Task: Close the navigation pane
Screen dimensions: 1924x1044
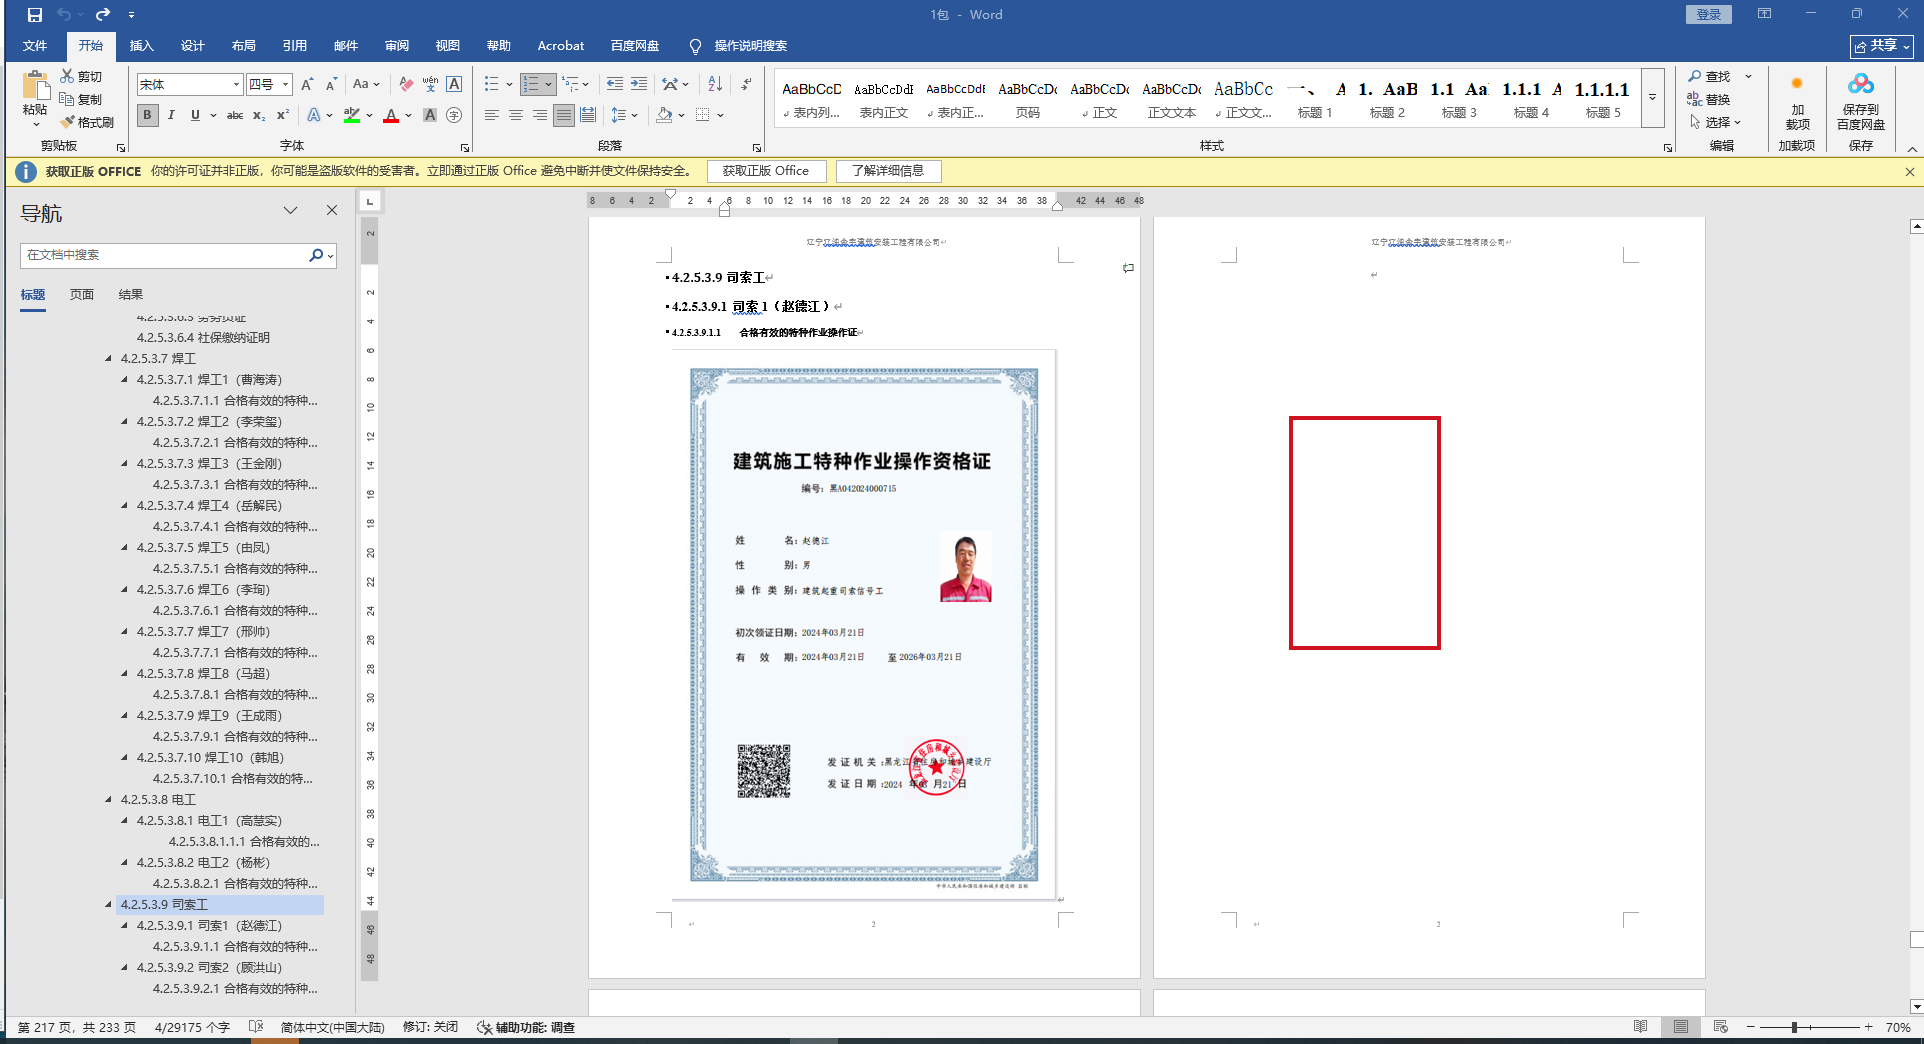Action: [332, 210]
